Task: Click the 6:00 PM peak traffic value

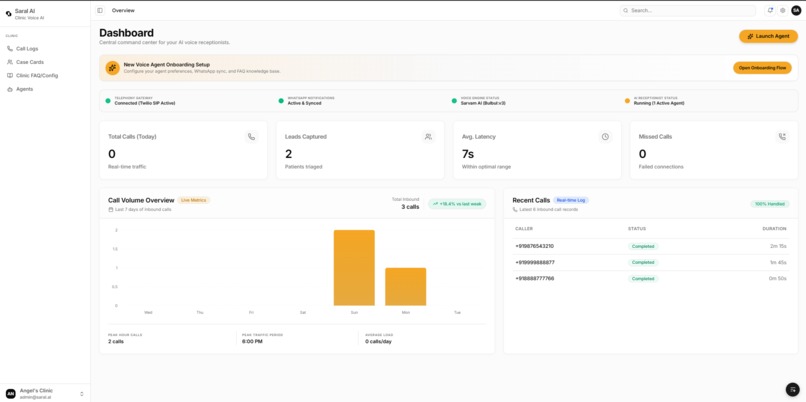Action: pyautogui.click(x=252, y=341)
